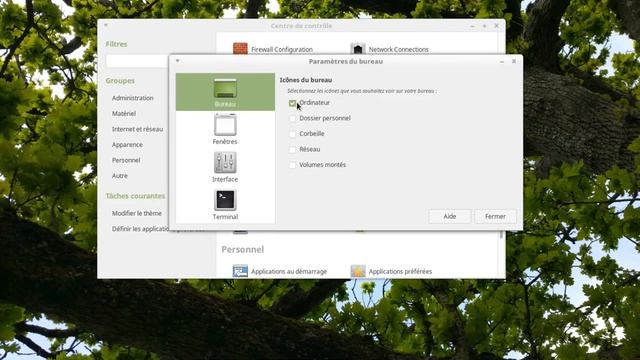The width and height of the screenshot is (640, 360).
Task: Minimize the Paramètres du bureau window
Action: (502, 61)
